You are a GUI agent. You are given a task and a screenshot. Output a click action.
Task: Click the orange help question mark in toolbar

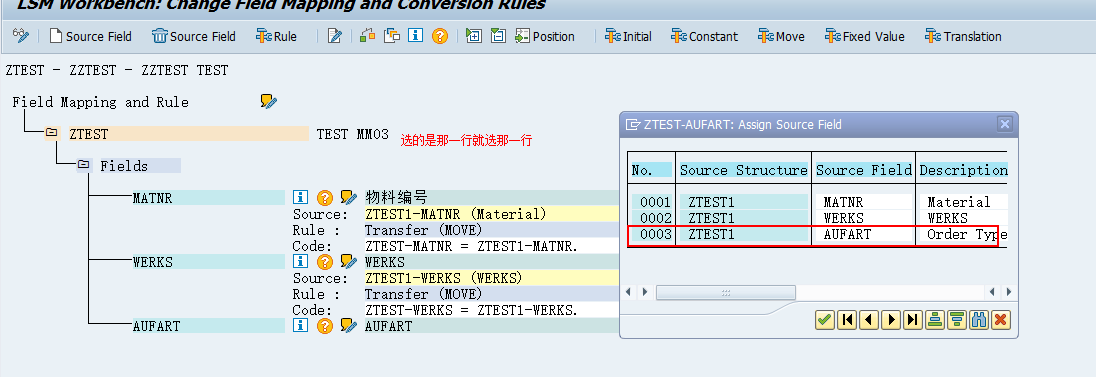click(x=440, y=36)
